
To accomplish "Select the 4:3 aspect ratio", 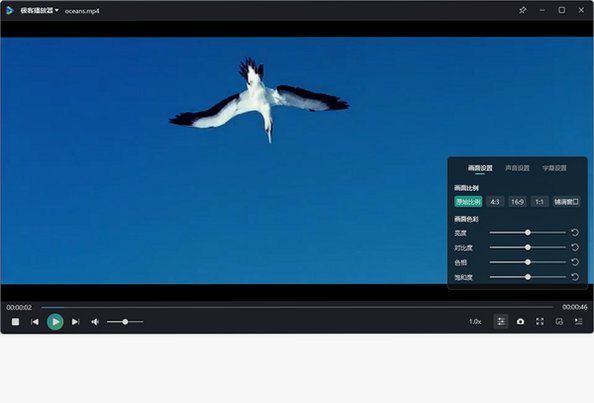I will (x=495, y=202).
